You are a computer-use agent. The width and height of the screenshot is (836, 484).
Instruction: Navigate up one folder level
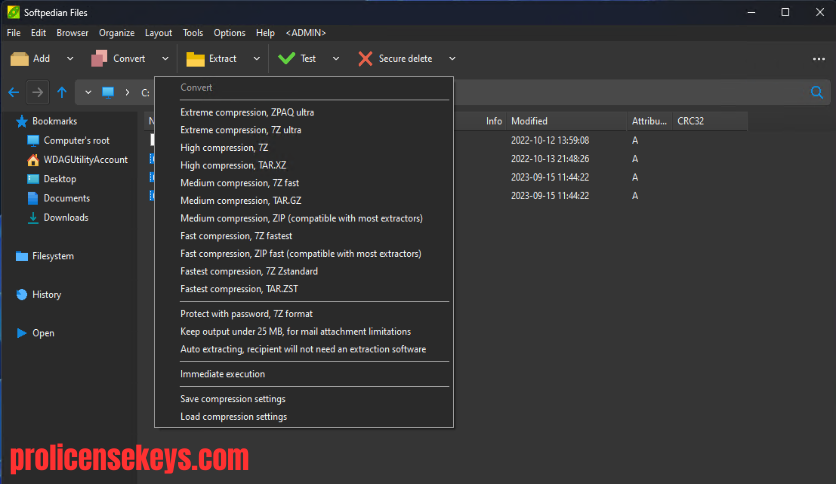62,93
